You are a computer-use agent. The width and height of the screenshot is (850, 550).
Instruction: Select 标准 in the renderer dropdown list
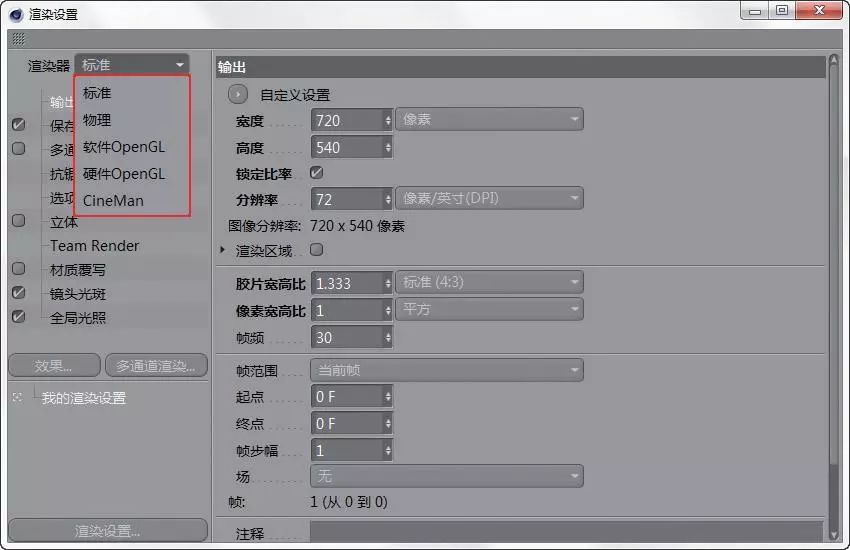pos(98,93)
